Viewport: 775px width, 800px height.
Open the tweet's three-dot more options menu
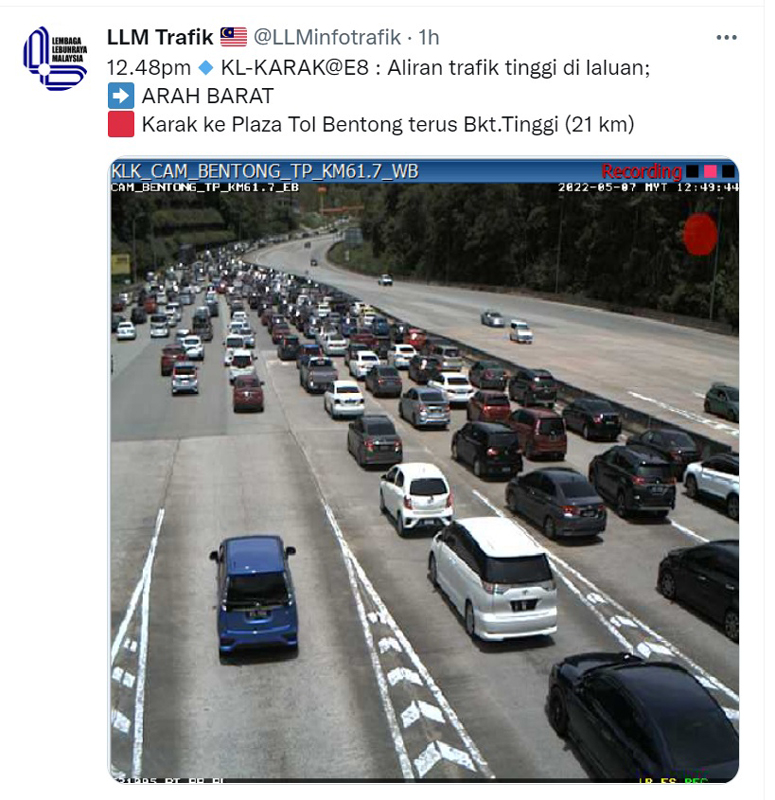[x=726, y=38]
